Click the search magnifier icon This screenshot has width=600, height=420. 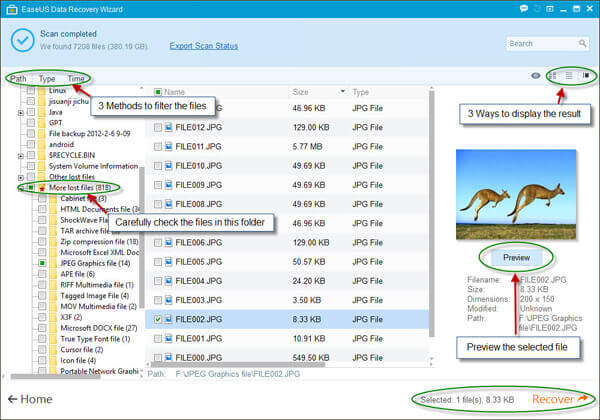pyautogui.click(x=584, y=43)
